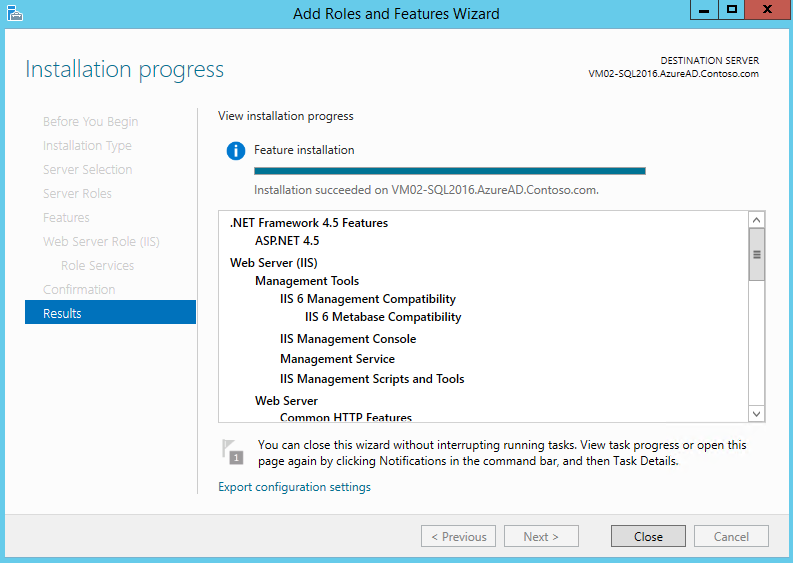The height and width of the screenshot is (563, 793).
Task: Select the Confirmation step in sidebar
Action: (x=79, y=289)
